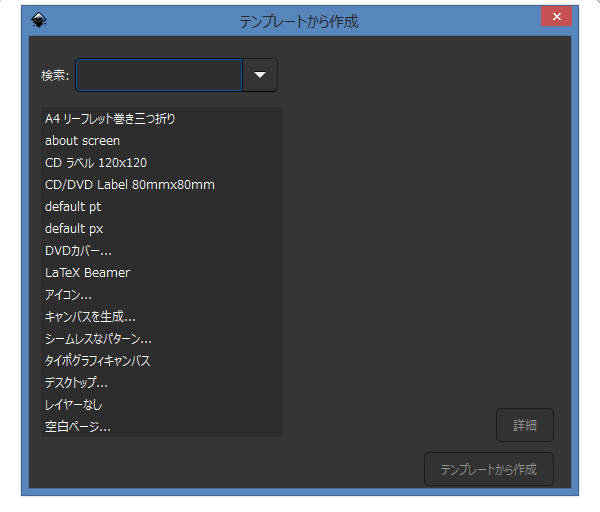Select the default px template
600x512 pixels.
161,229
